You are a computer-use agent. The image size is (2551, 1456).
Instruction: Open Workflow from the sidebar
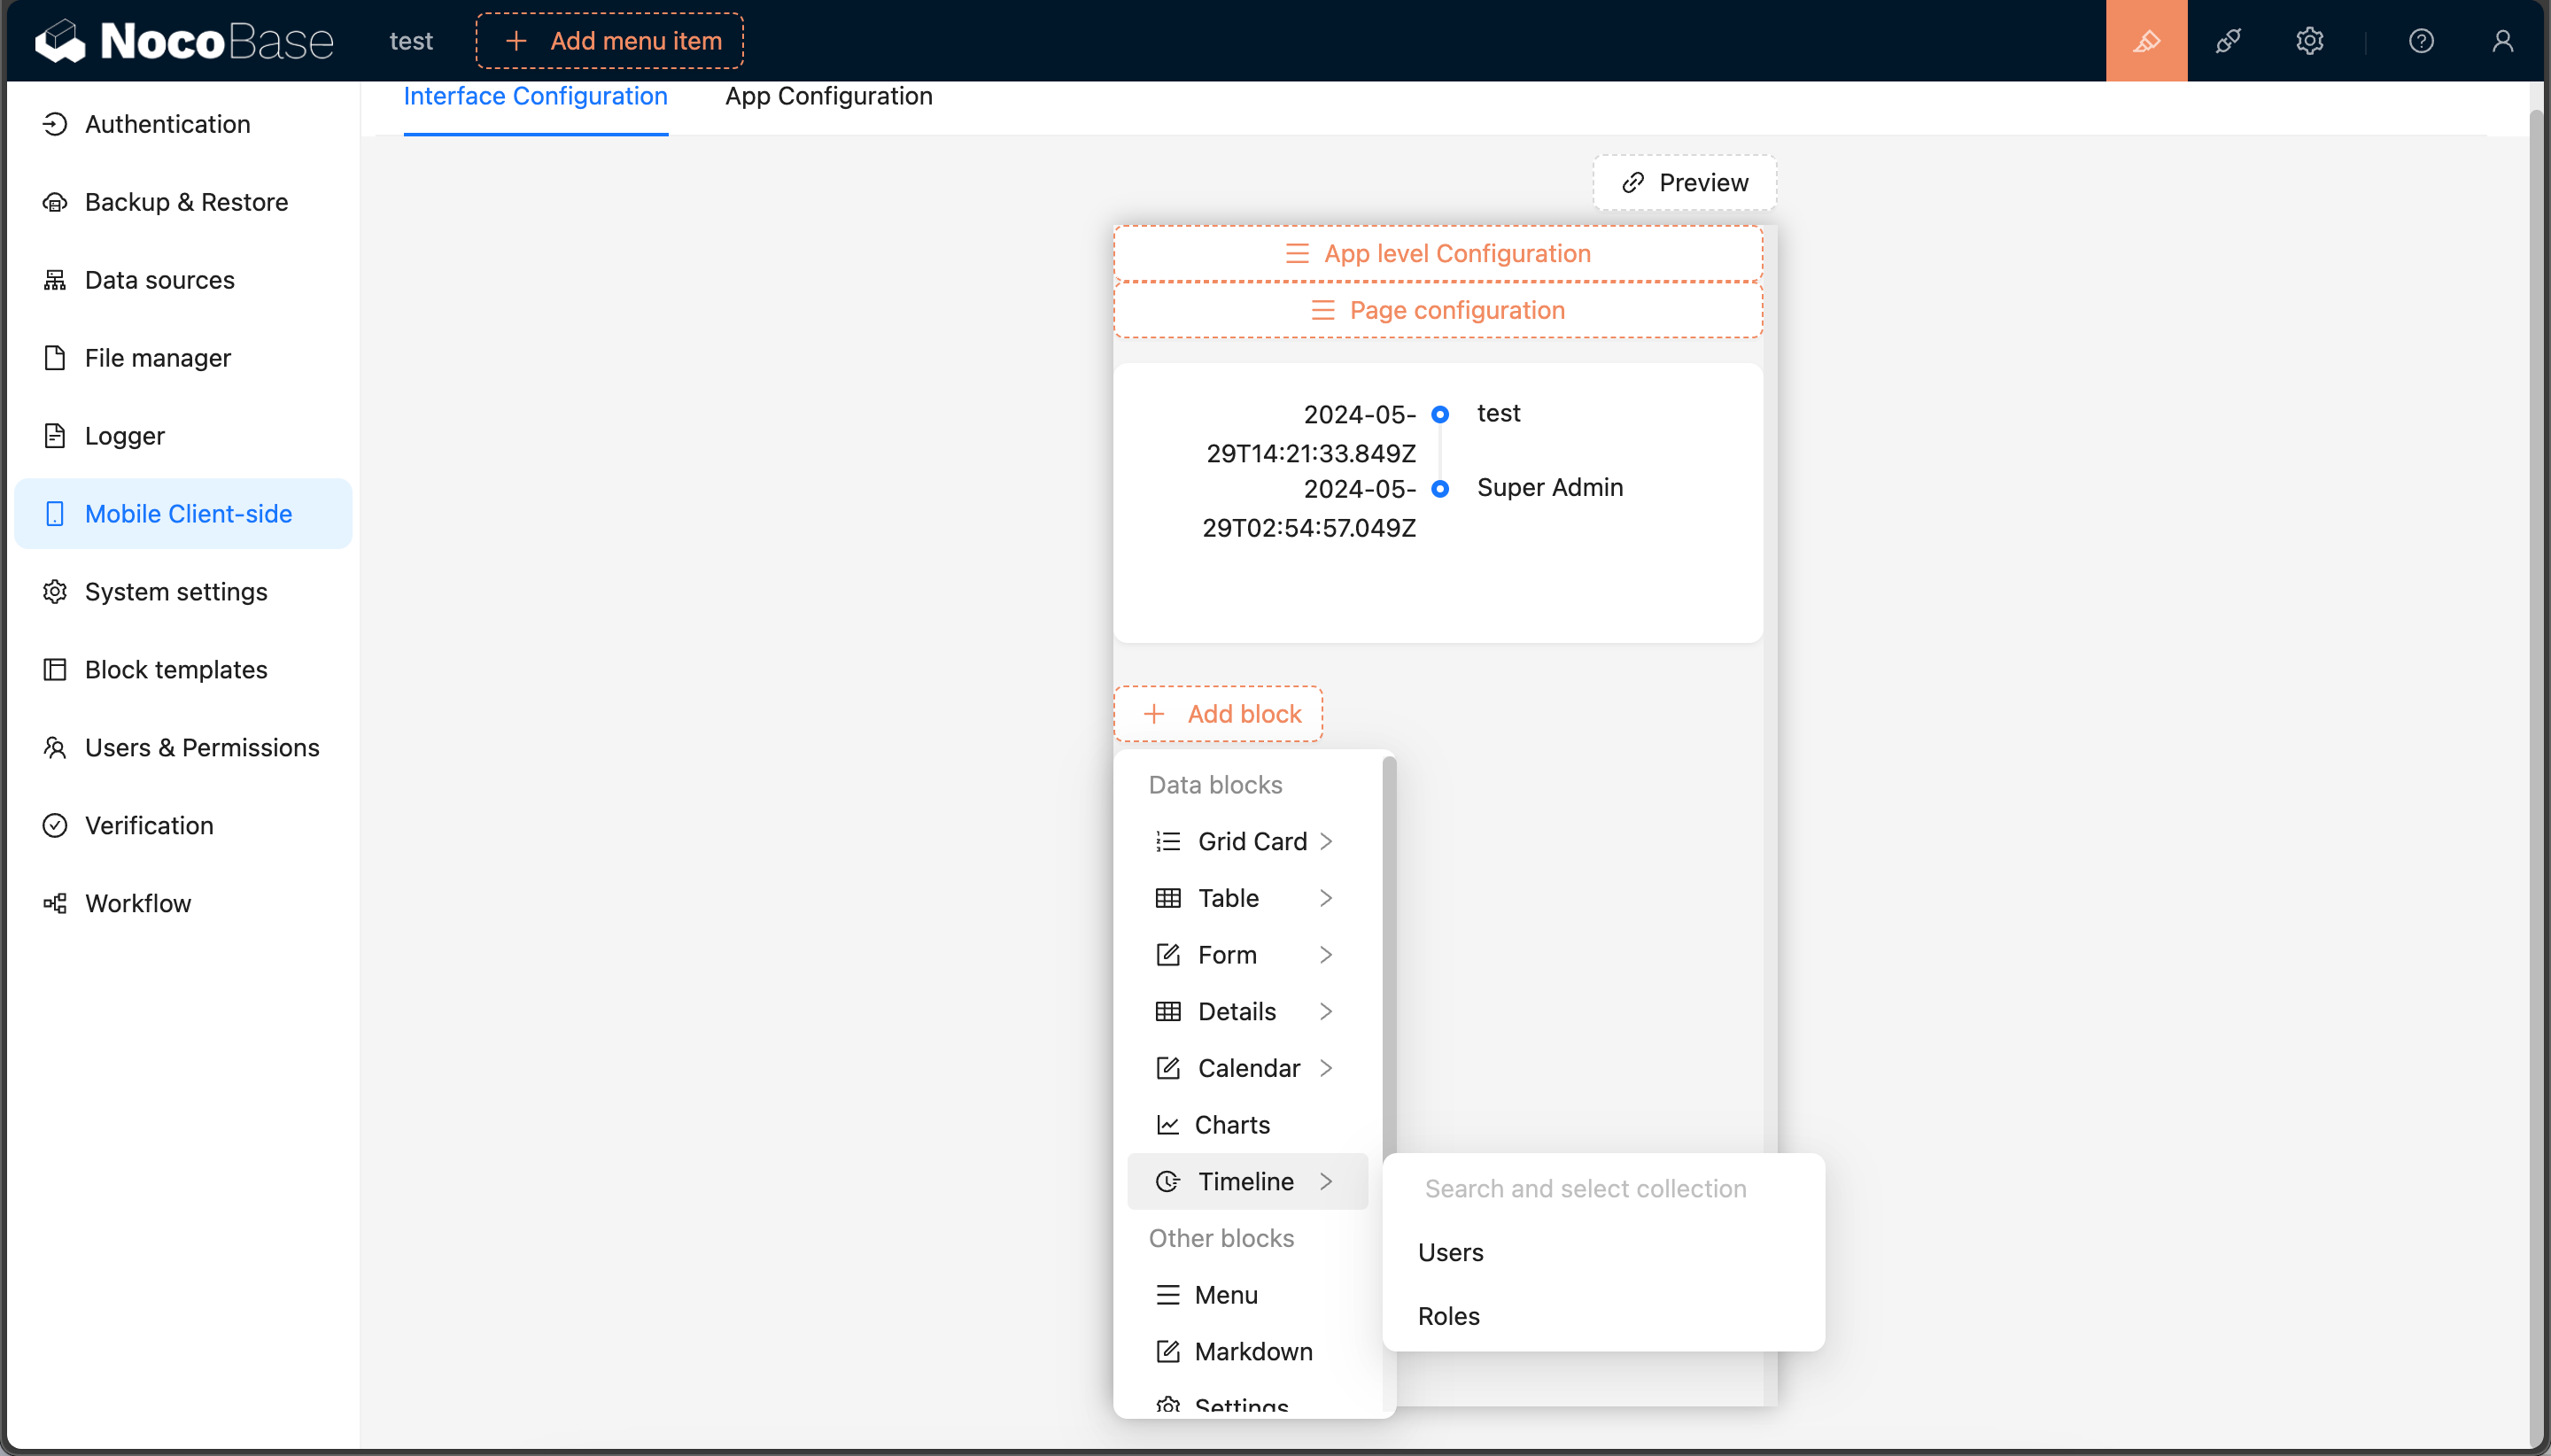(x=138, y=903)
